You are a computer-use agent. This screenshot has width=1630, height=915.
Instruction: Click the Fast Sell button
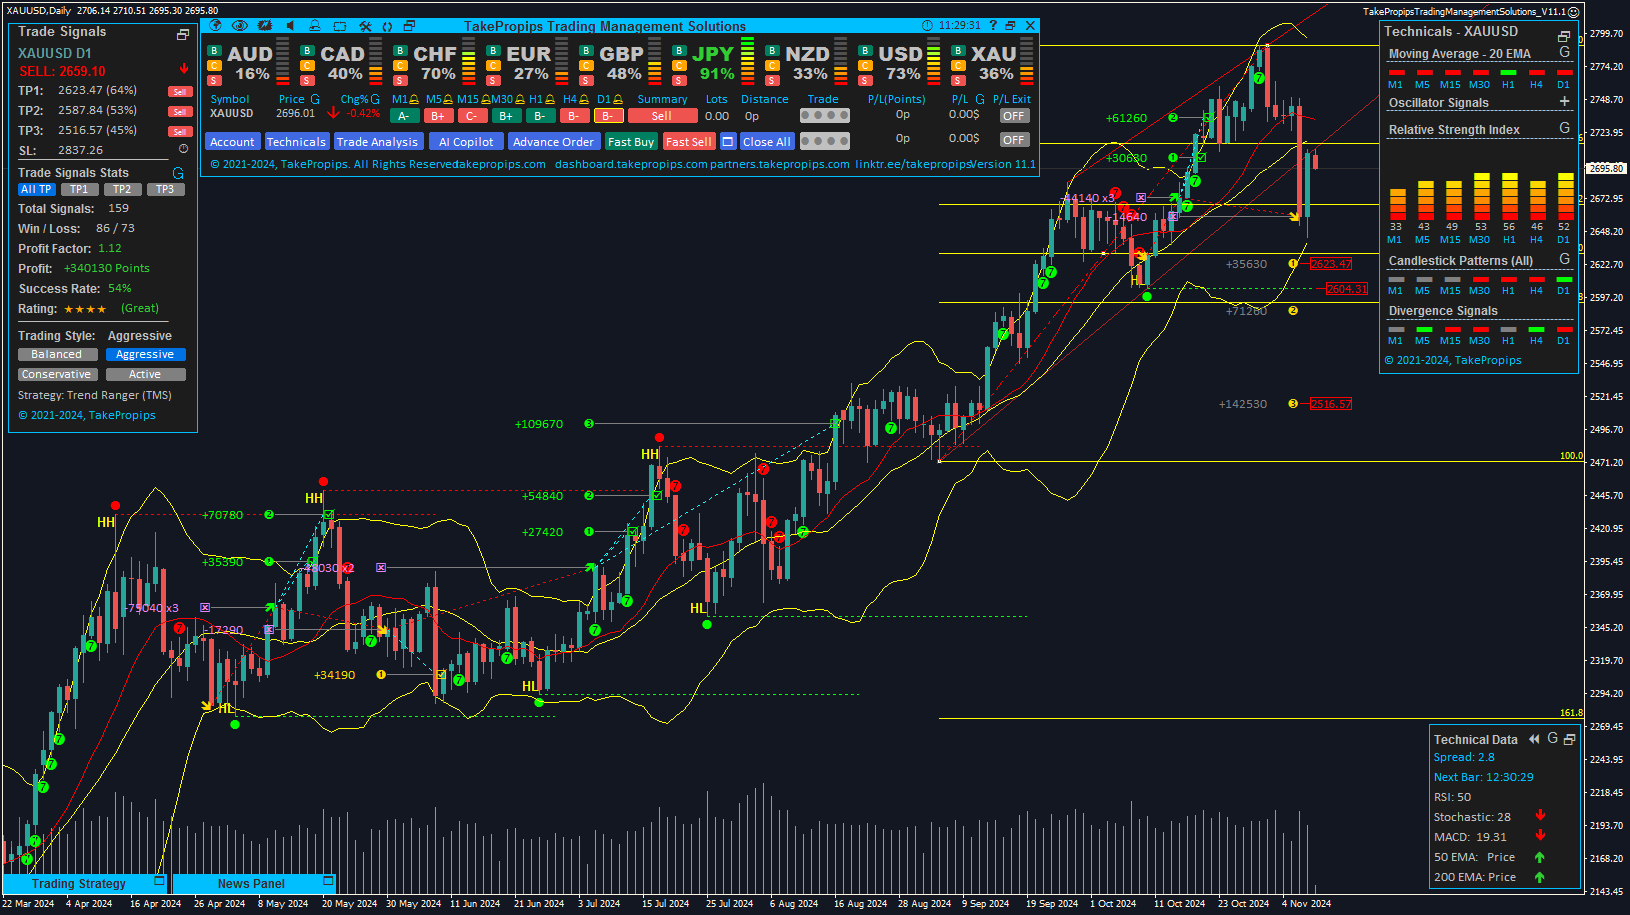(689, 142)
